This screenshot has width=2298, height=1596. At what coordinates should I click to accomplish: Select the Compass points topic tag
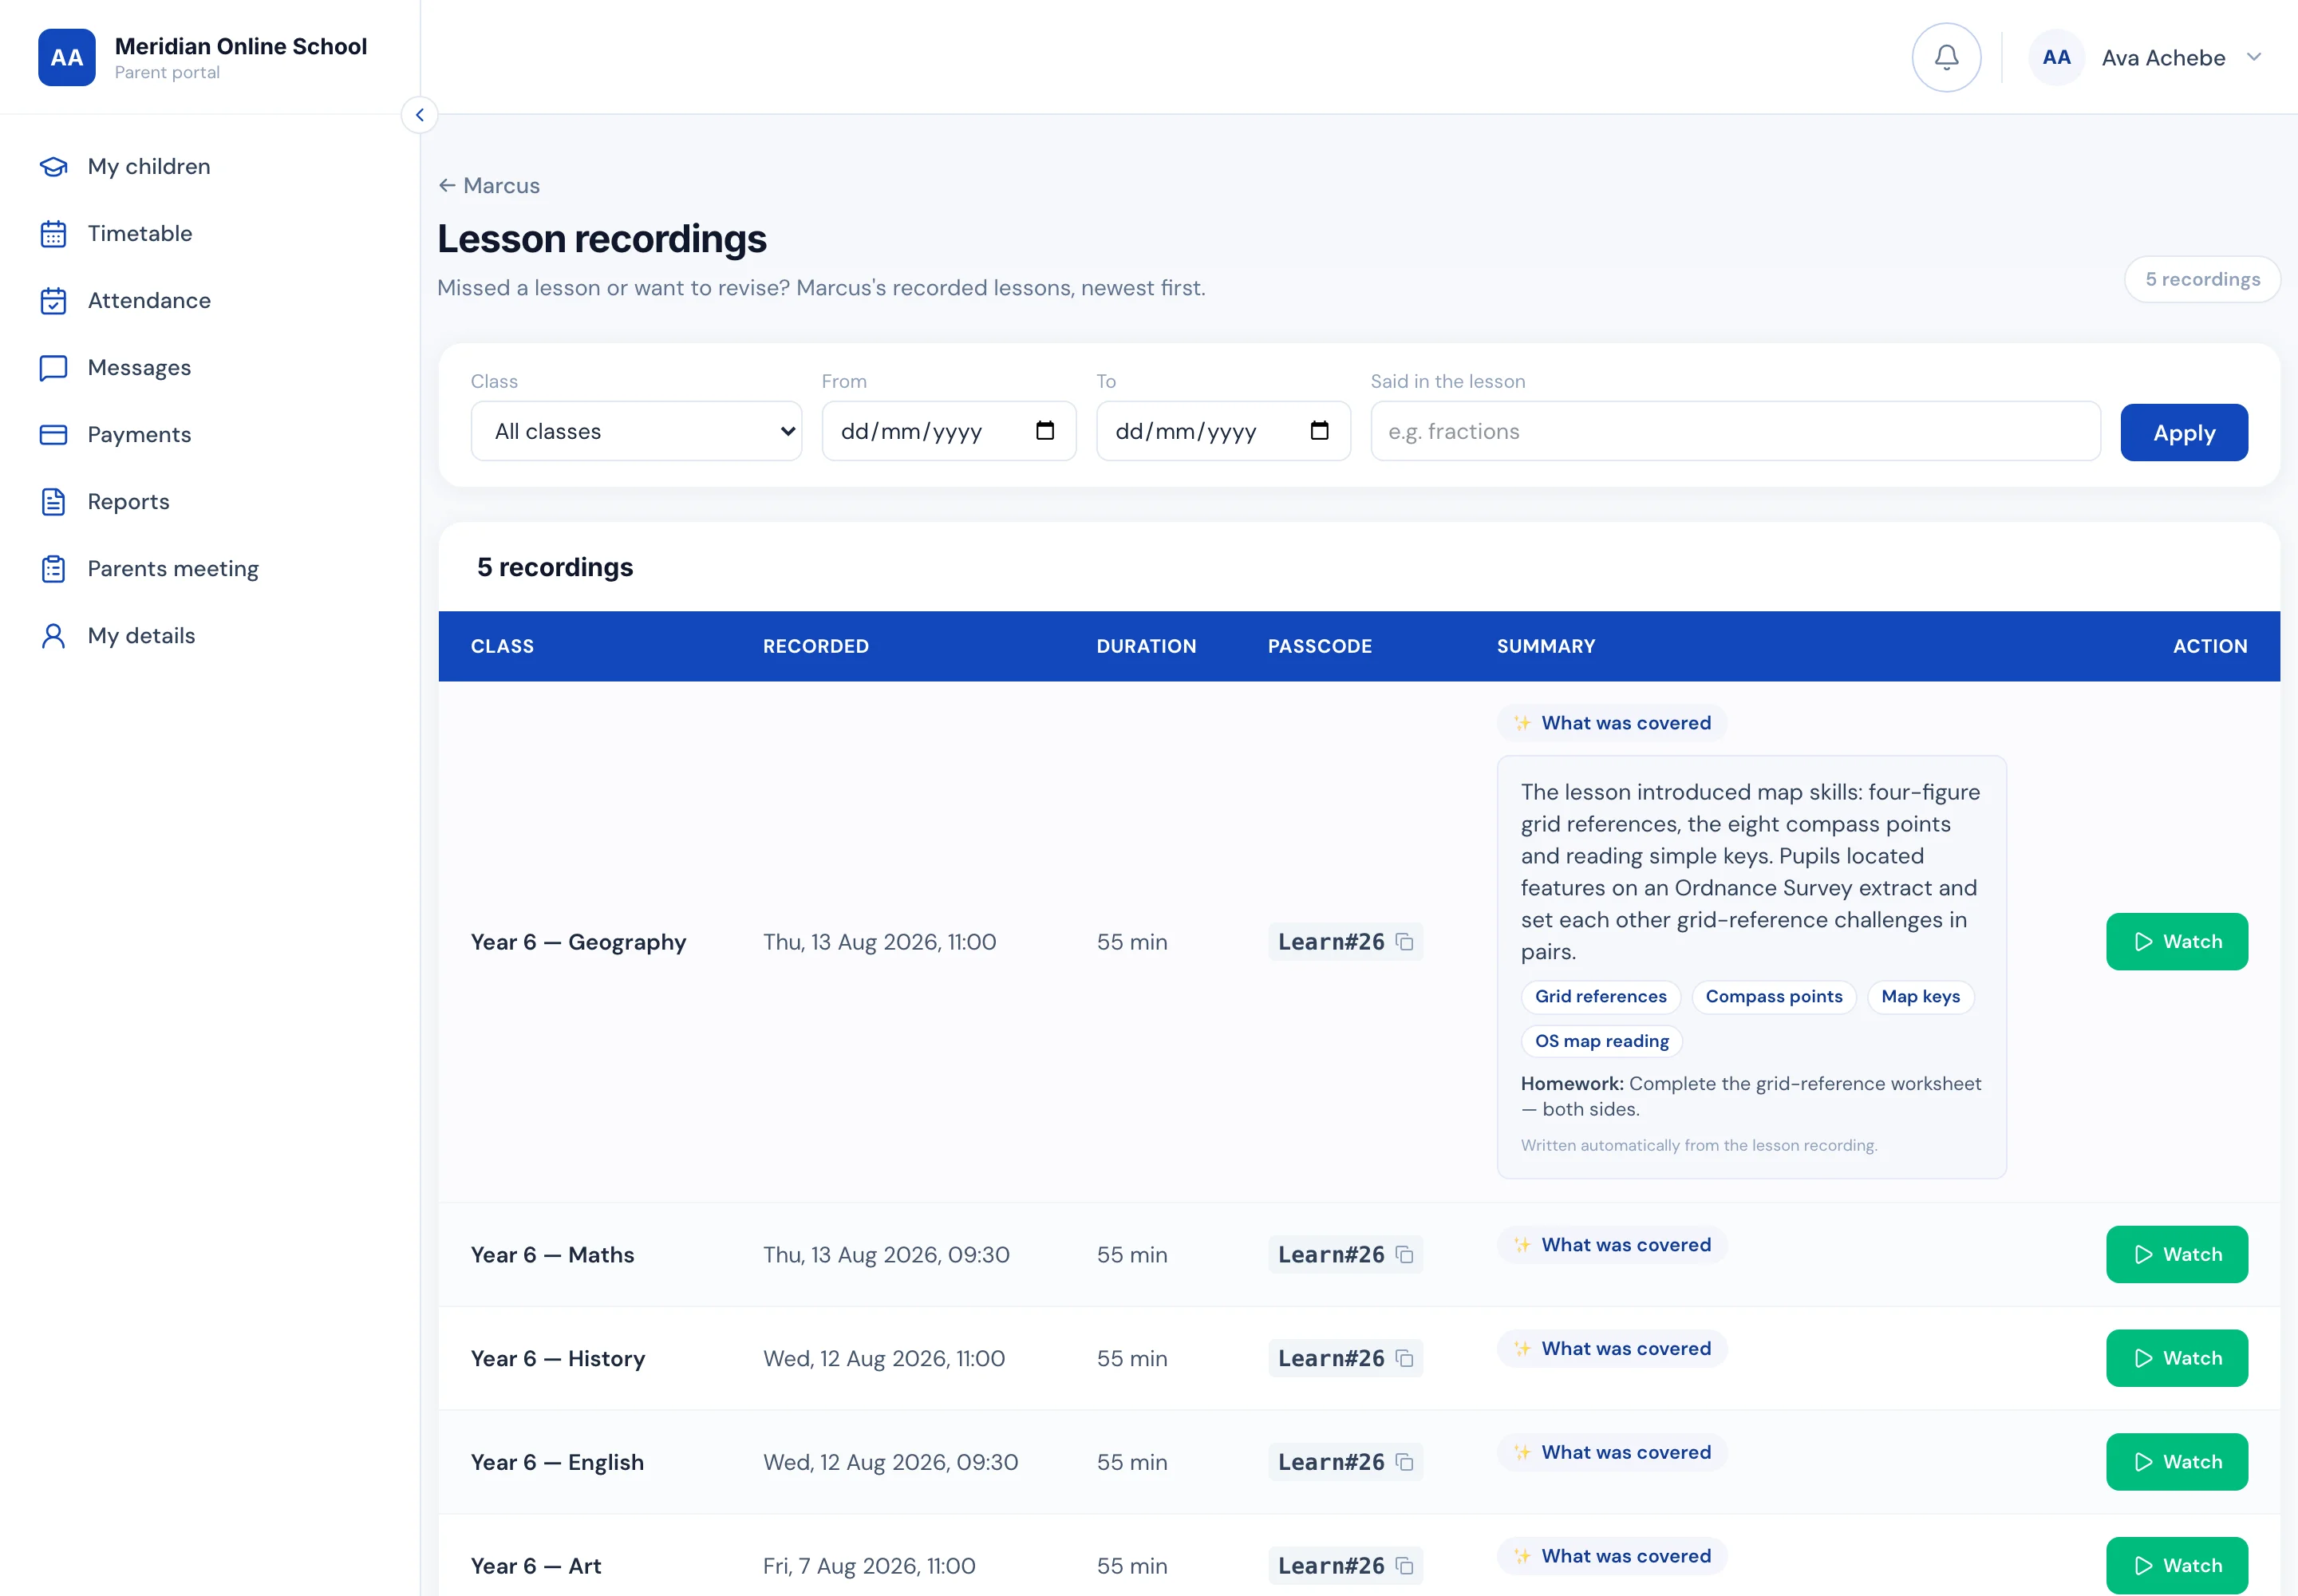pyautogui.click(x=1773, y=996)
